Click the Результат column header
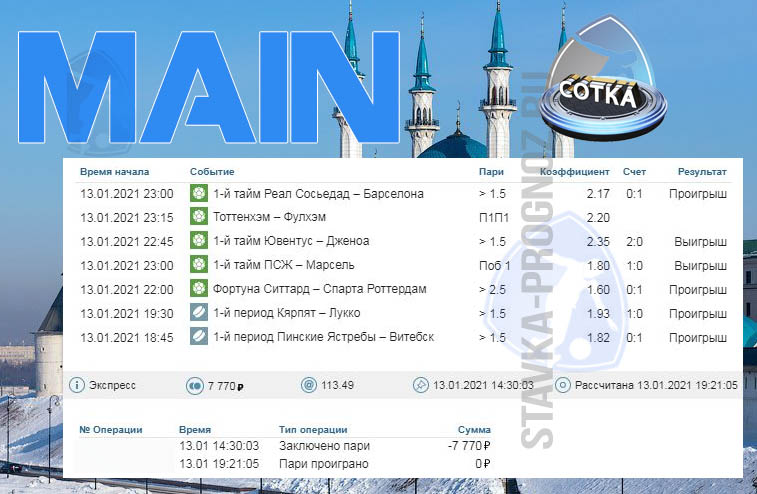Image resolution: width=757 pixels, height=494 pixels. tap(702, 172)
